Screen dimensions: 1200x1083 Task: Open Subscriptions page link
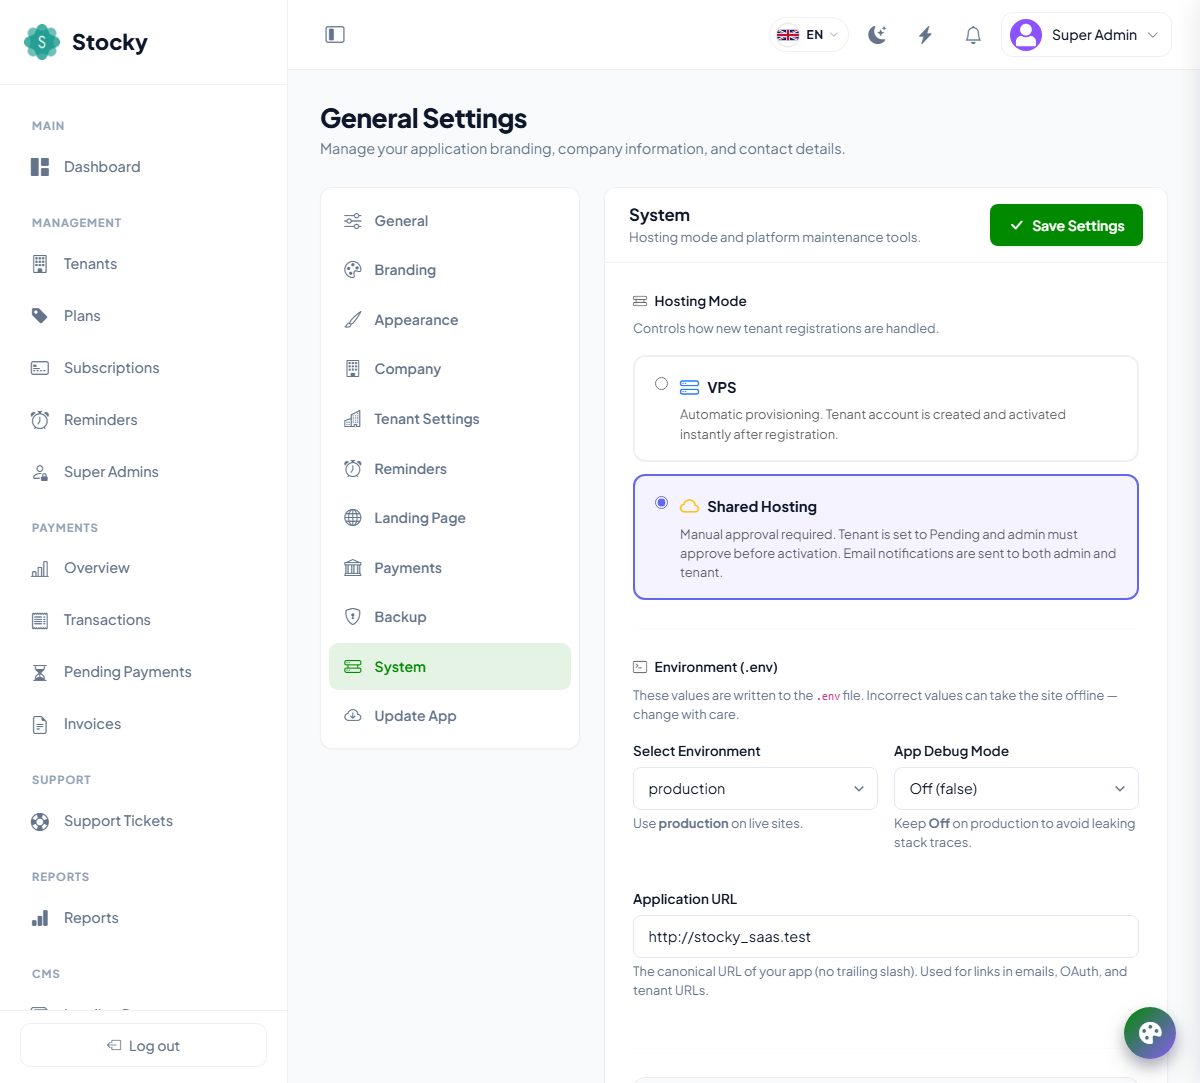[x=143, y=368]
